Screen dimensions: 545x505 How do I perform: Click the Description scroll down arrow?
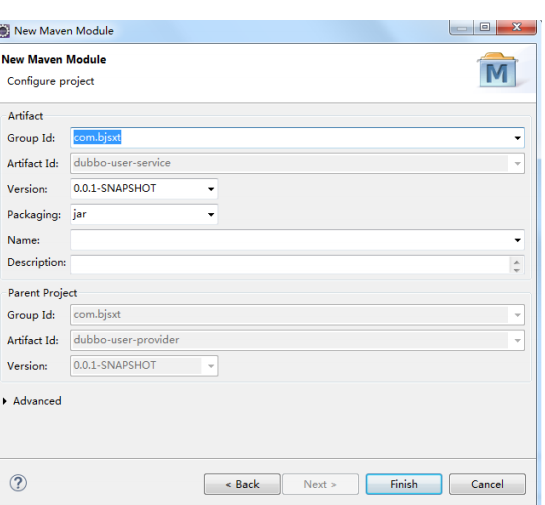tap(517, 270)
